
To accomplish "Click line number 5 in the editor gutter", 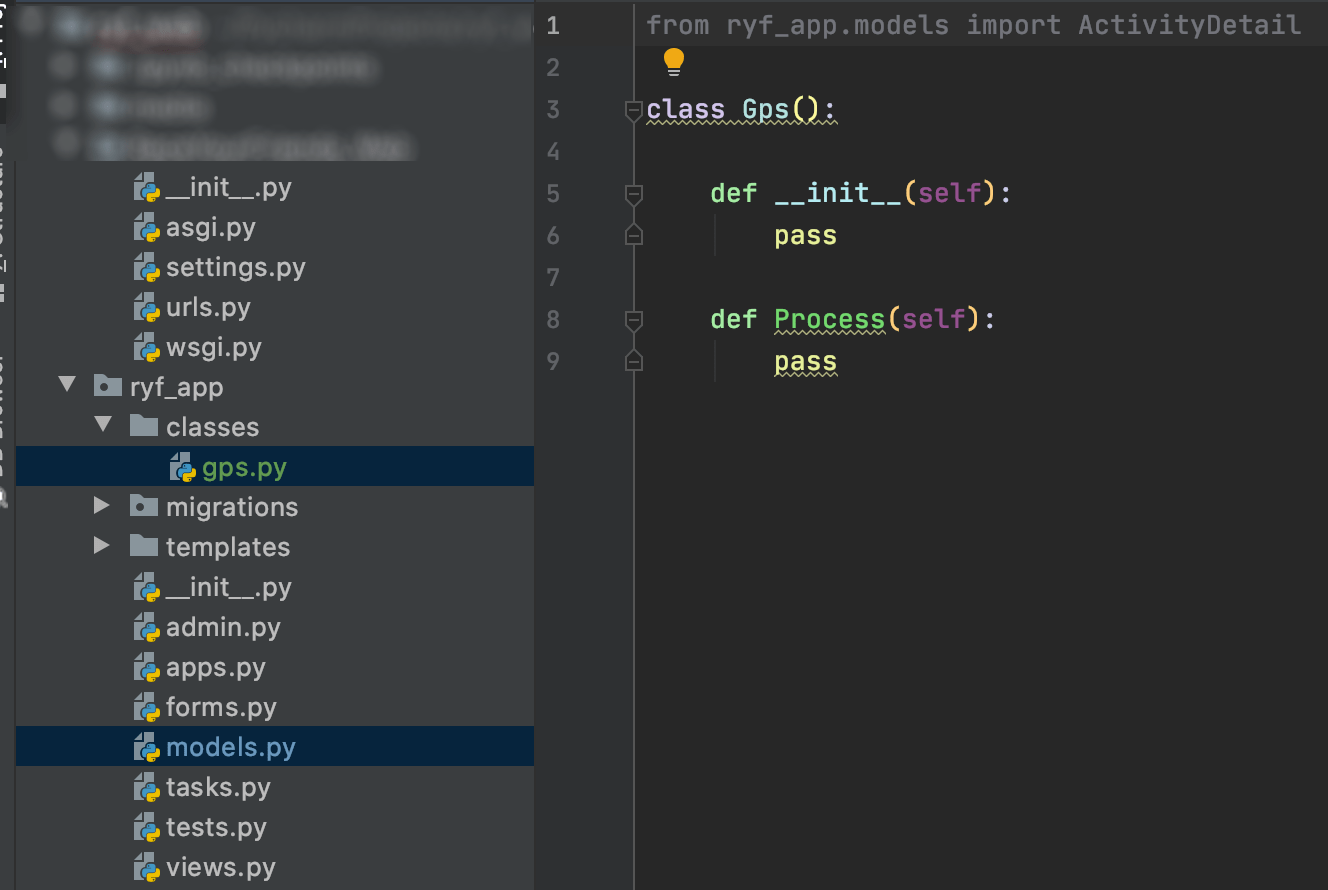I will tap(553, 194).
